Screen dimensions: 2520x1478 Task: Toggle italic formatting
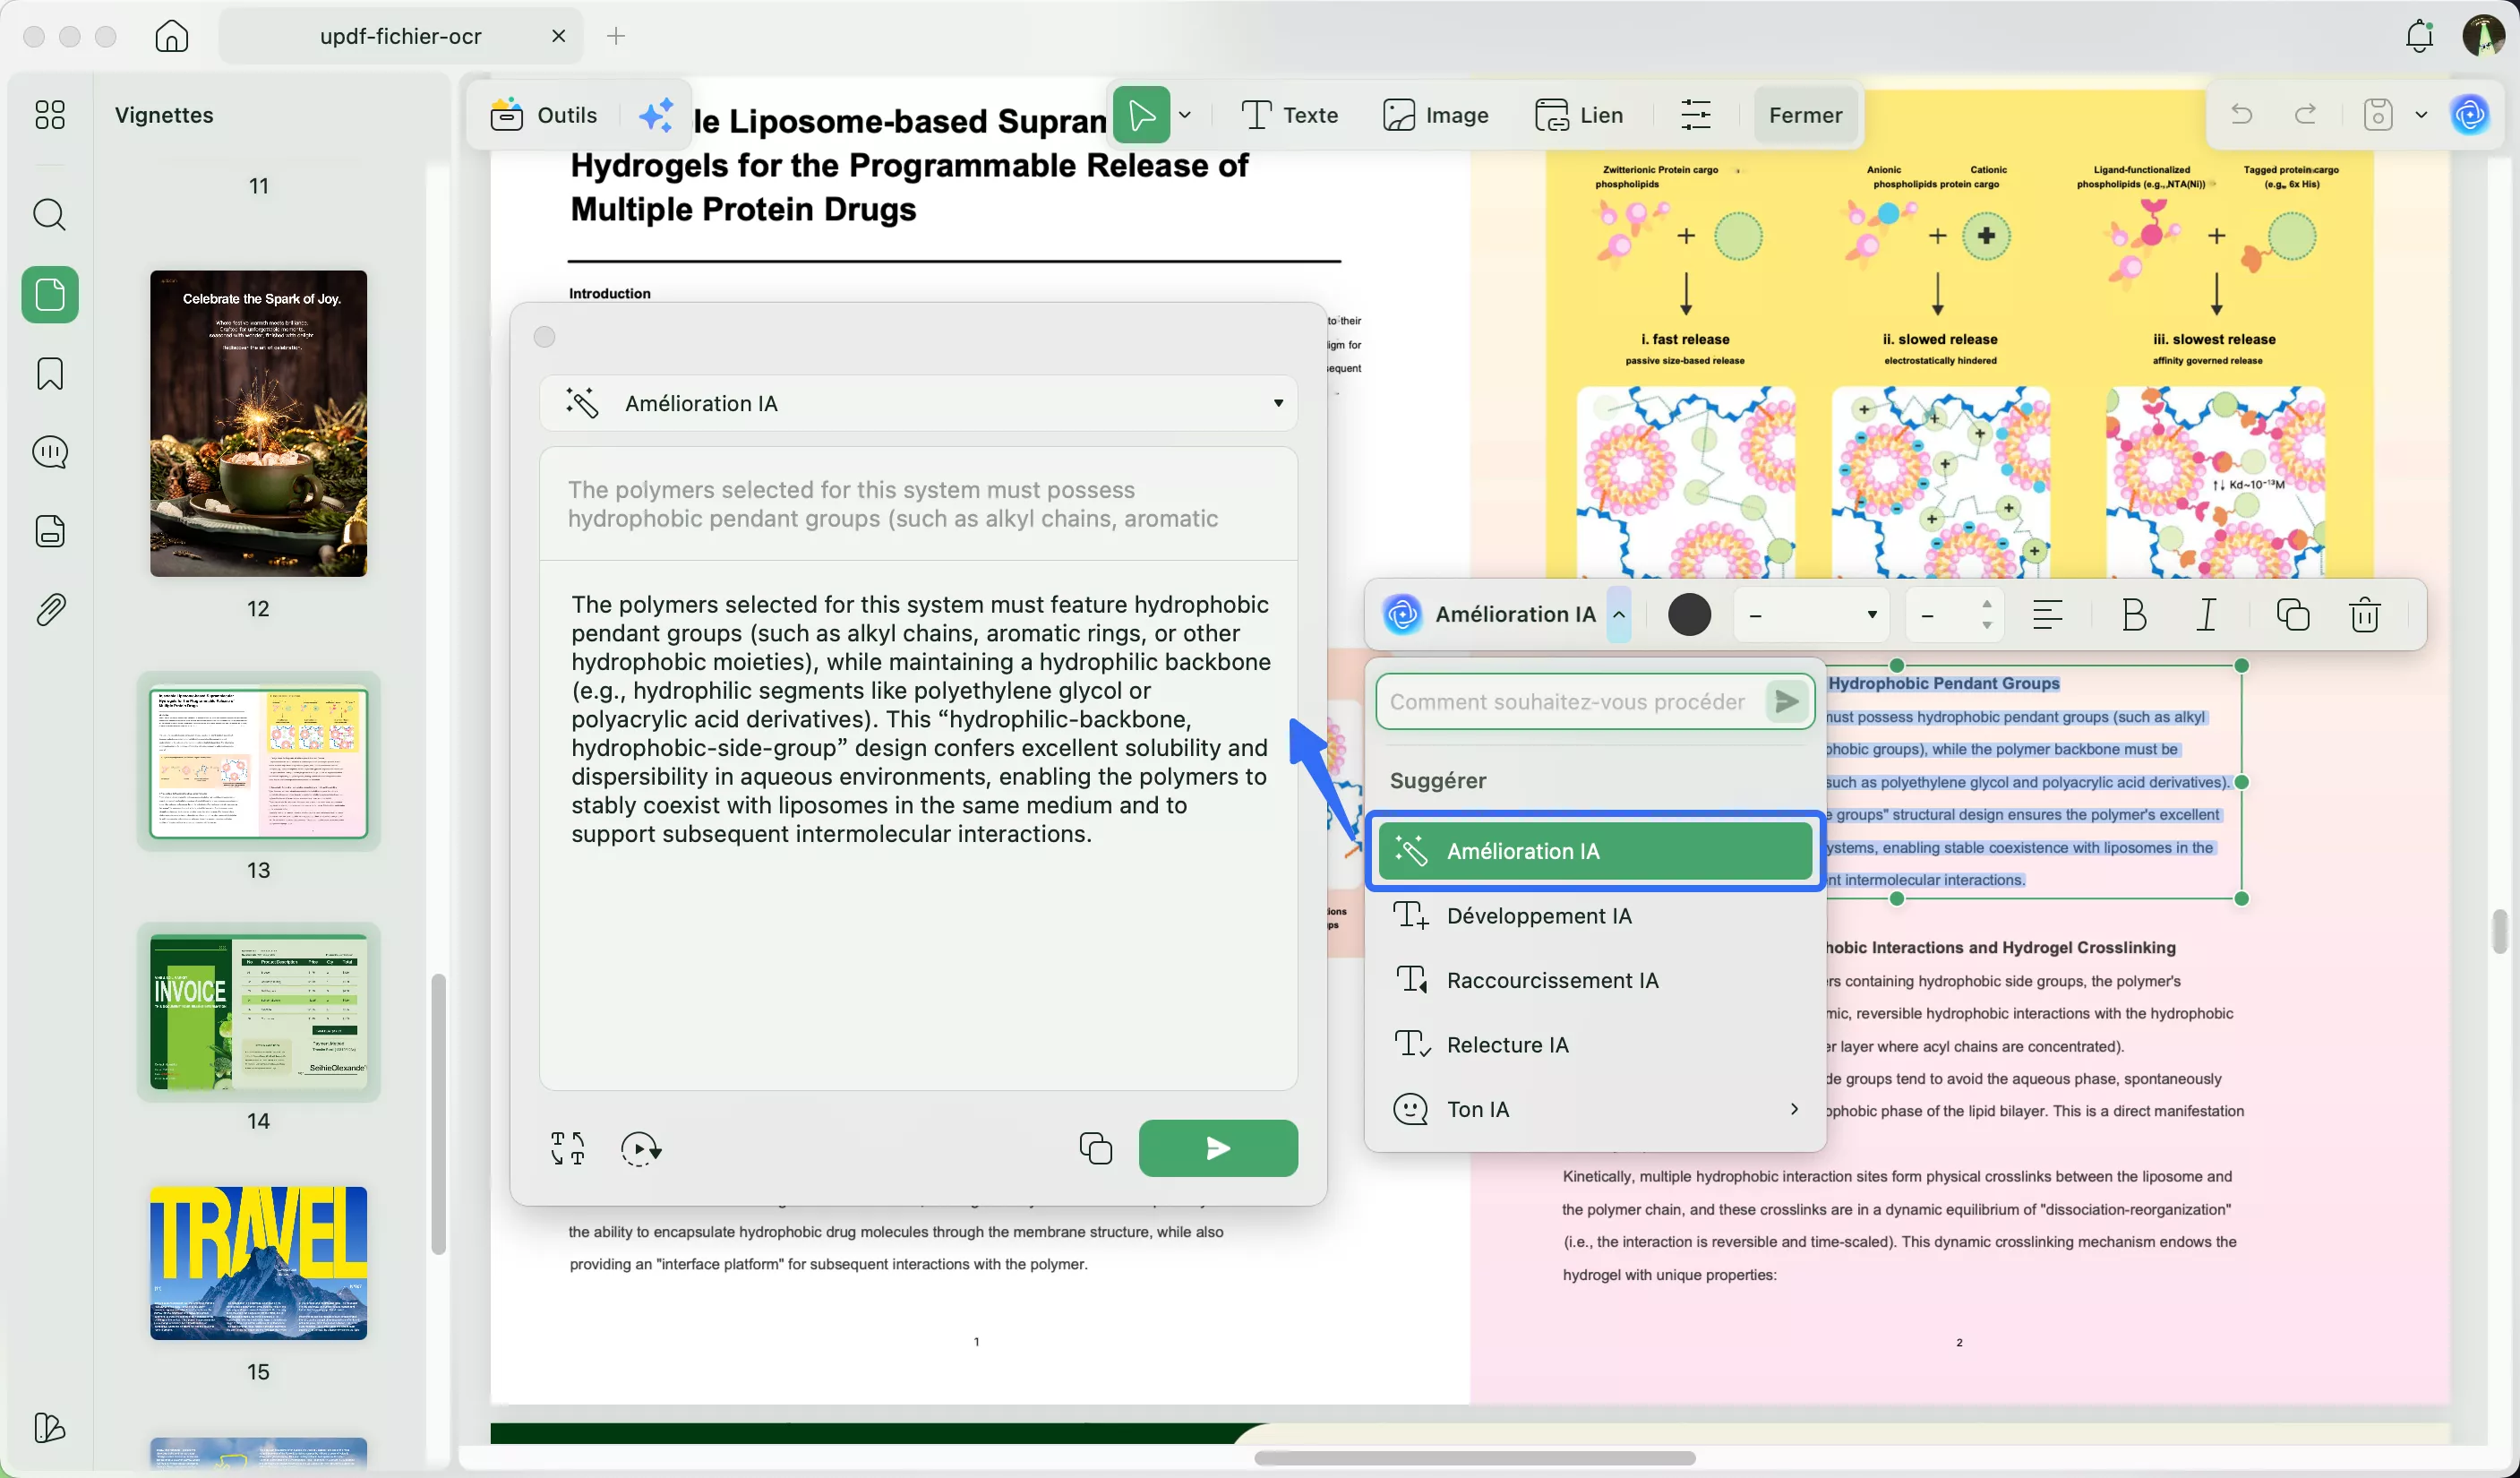[x=2206, y=615]
